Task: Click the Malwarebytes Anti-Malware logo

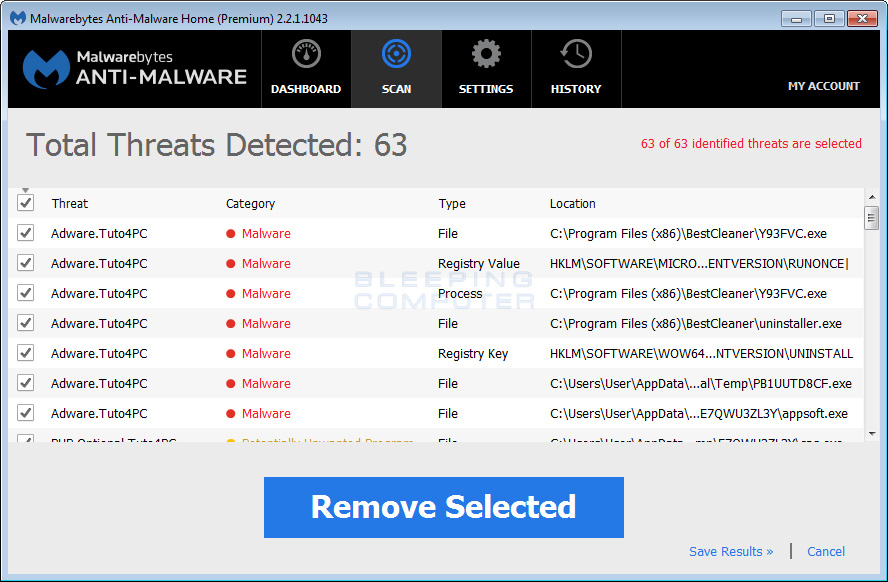Action: tap(135, 68)
